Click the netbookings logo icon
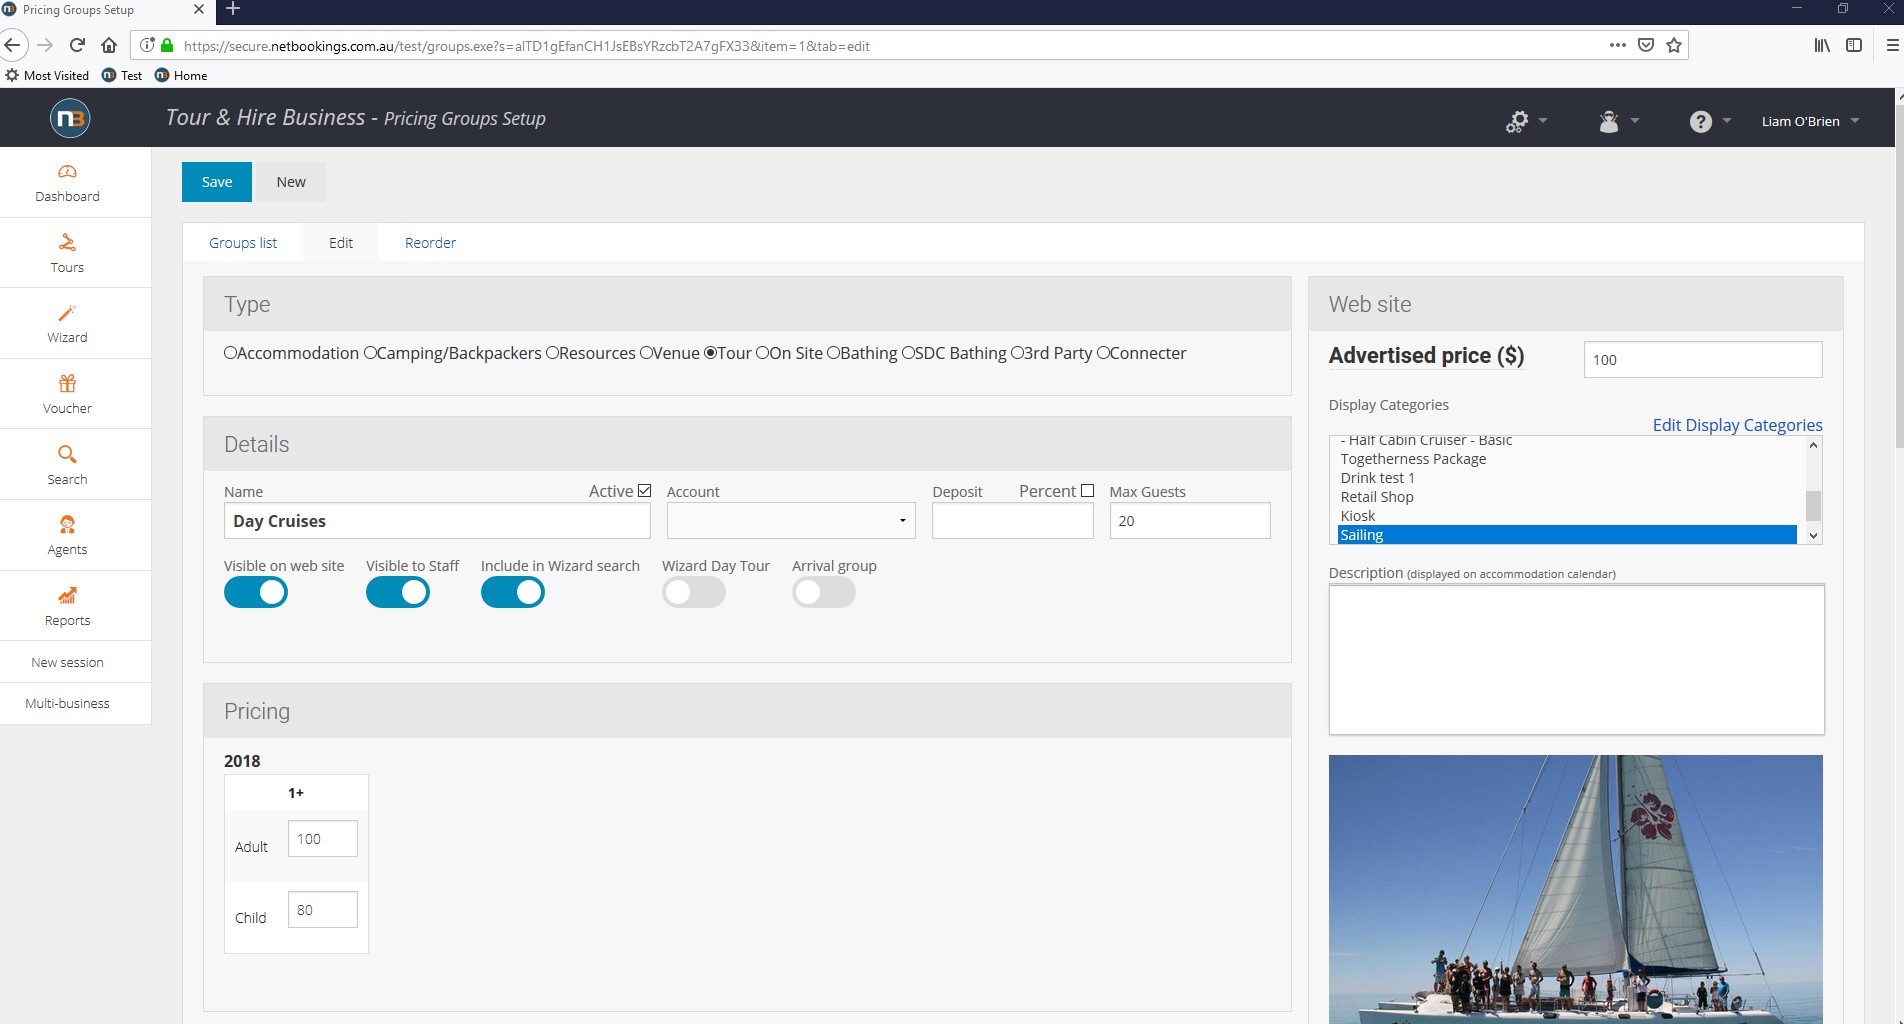This screenshot has width=1904, height=1024. [70, 119]
